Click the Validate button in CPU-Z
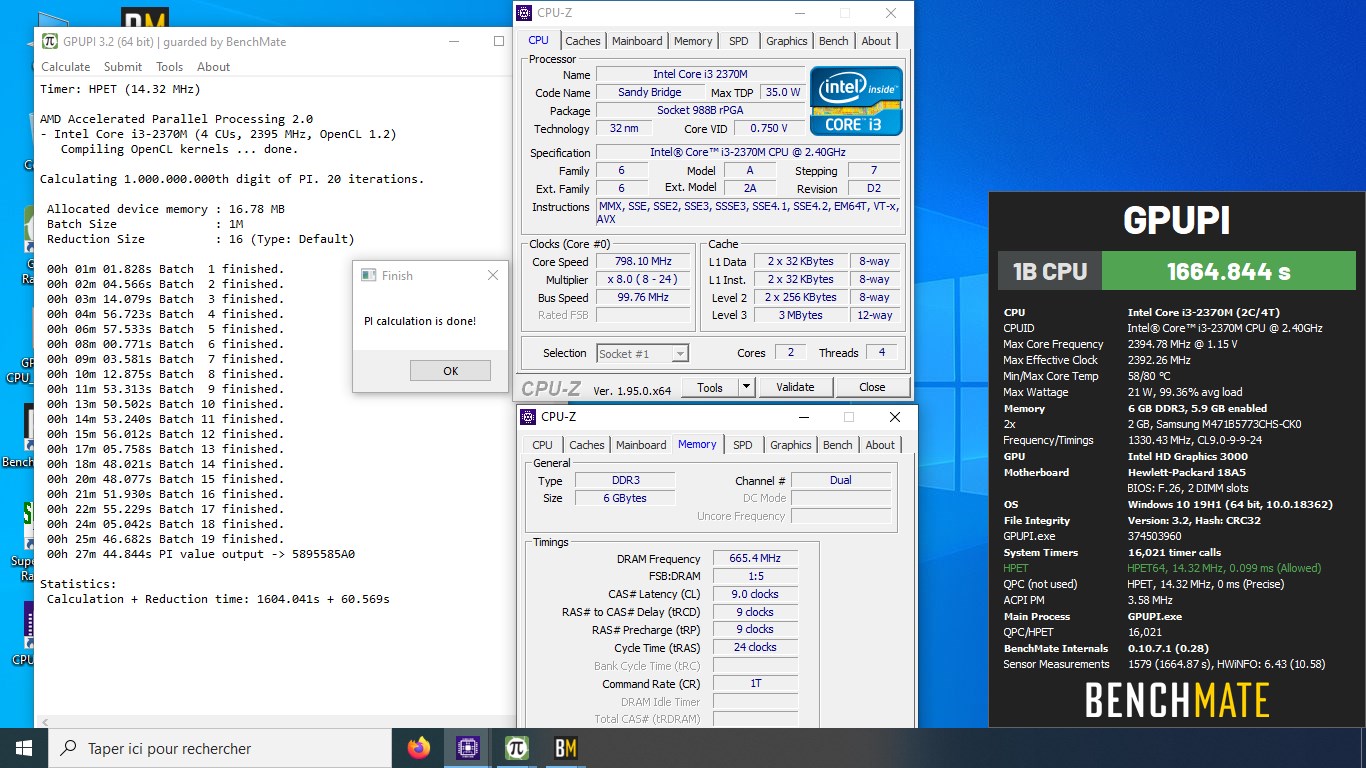The width and height of the screenshot is (1366, 768). click(795, 387)
